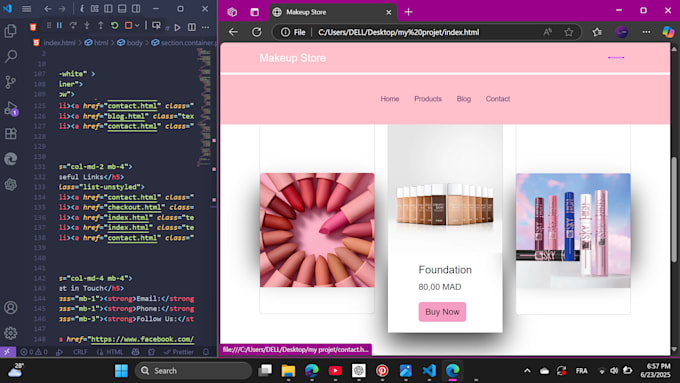Open Read Aloud in address bar
The height and width of the screenshot is (383, 680).
(548, 32)
